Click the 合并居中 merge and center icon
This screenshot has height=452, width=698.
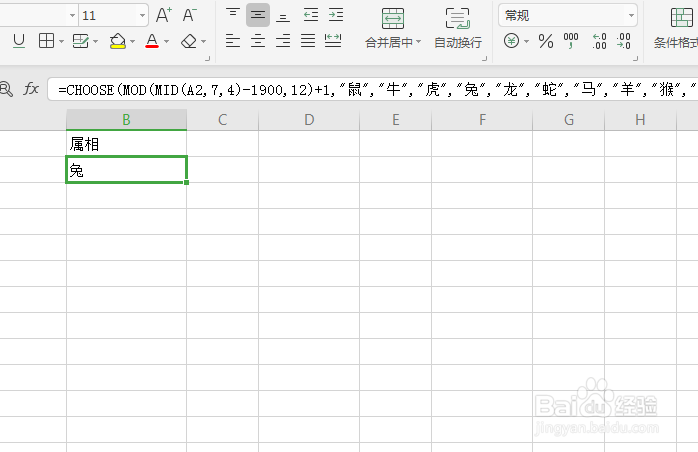pos(393,19)
